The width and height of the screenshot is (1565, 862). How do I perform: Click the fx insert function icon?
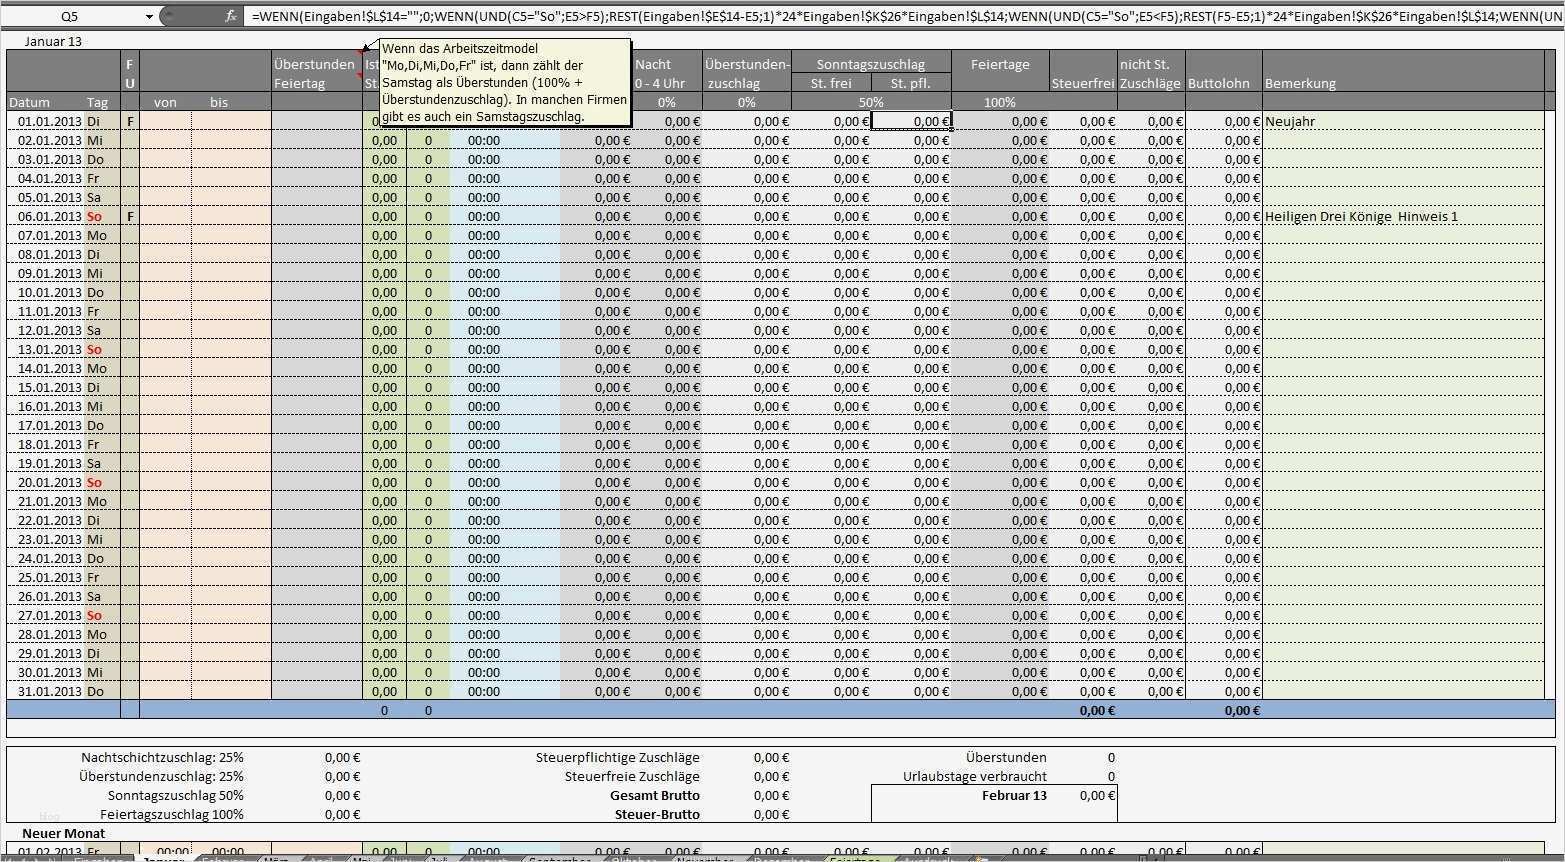[x=231, y=16]
